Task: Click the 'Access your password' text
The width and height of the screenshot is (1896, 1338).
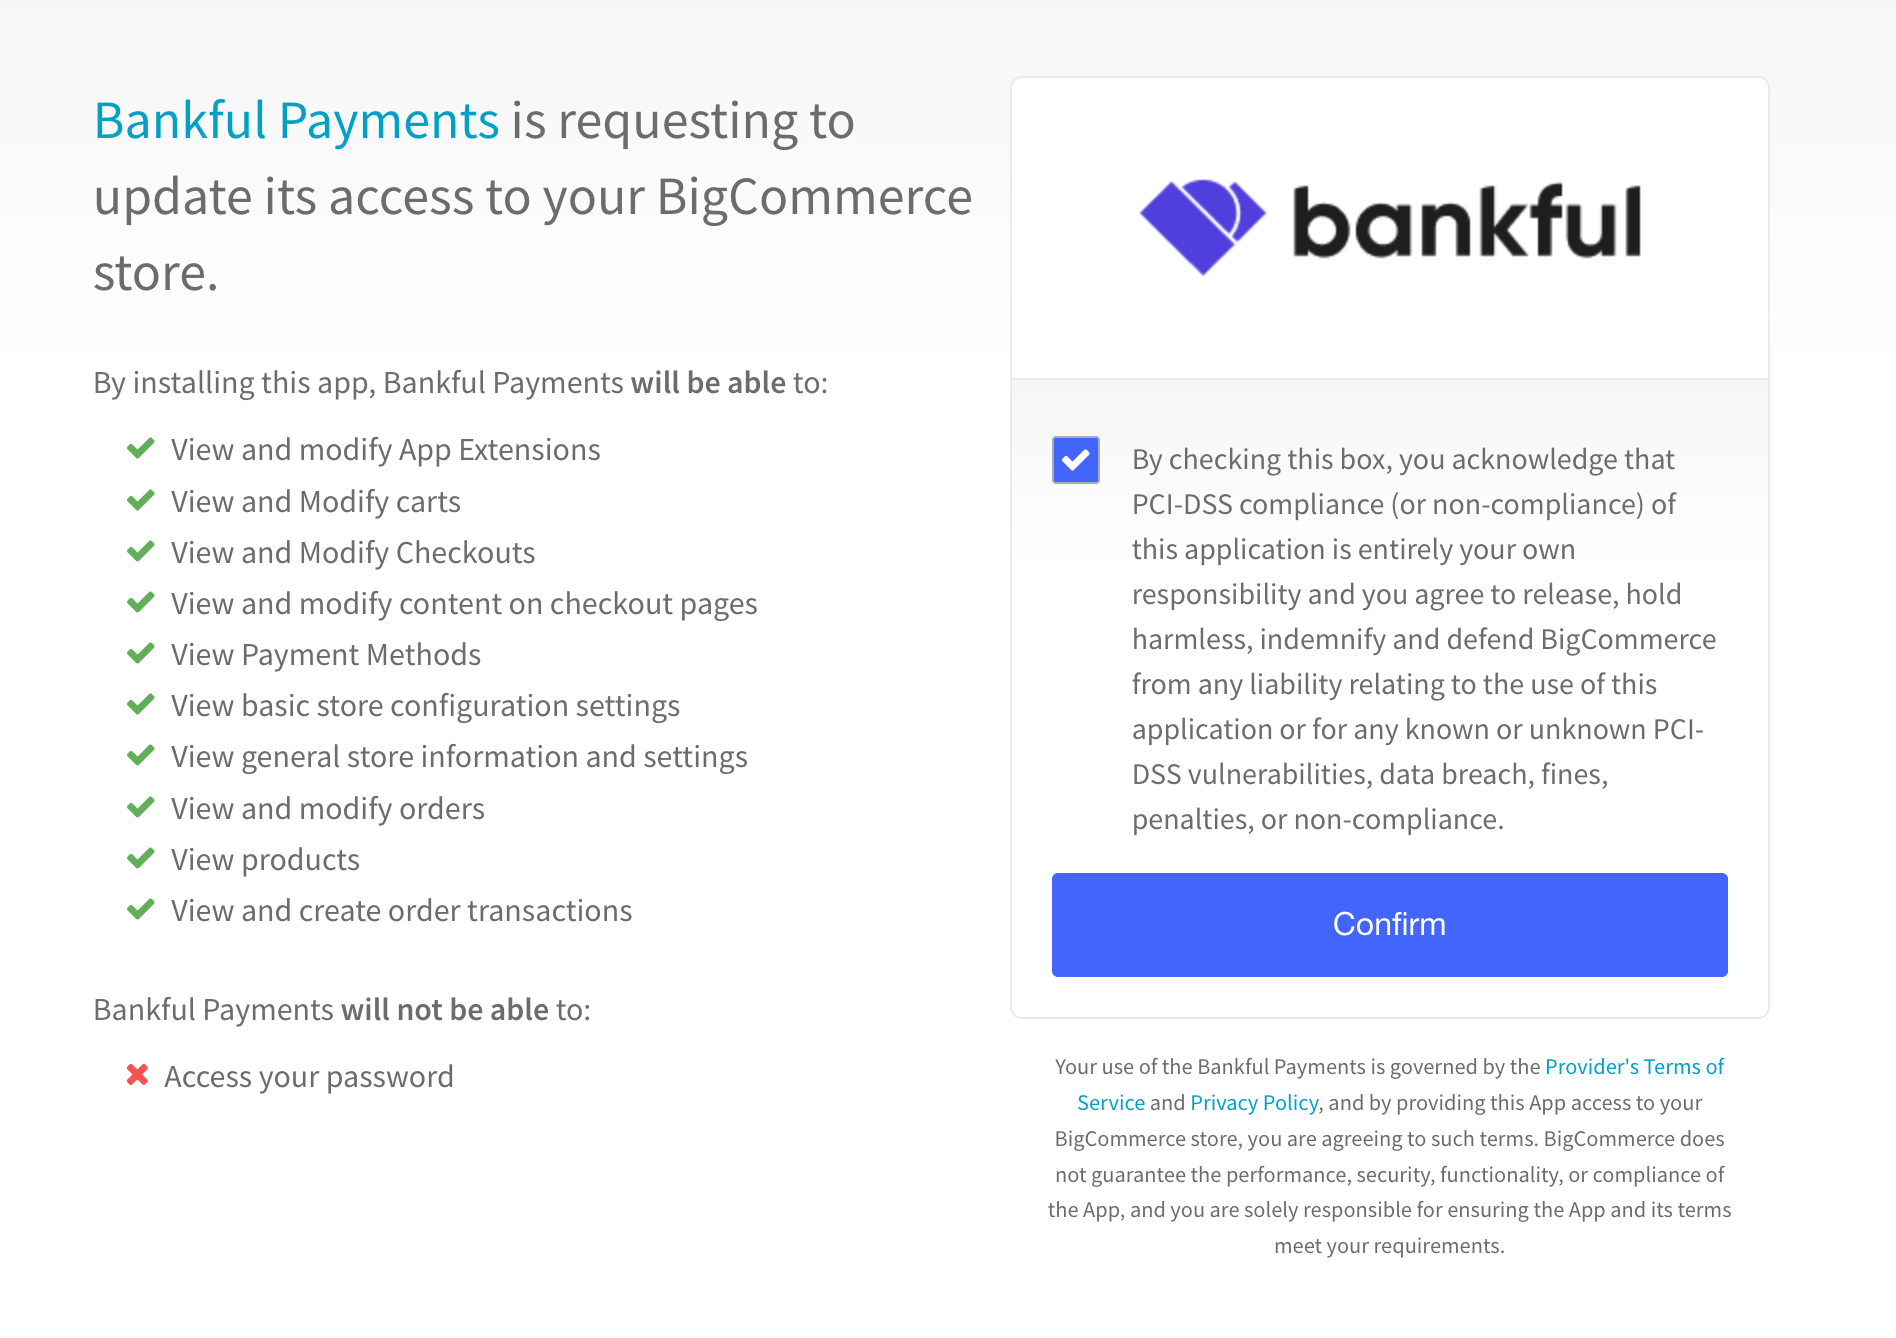Action: pyautogui.click(x=308, y=1077)
